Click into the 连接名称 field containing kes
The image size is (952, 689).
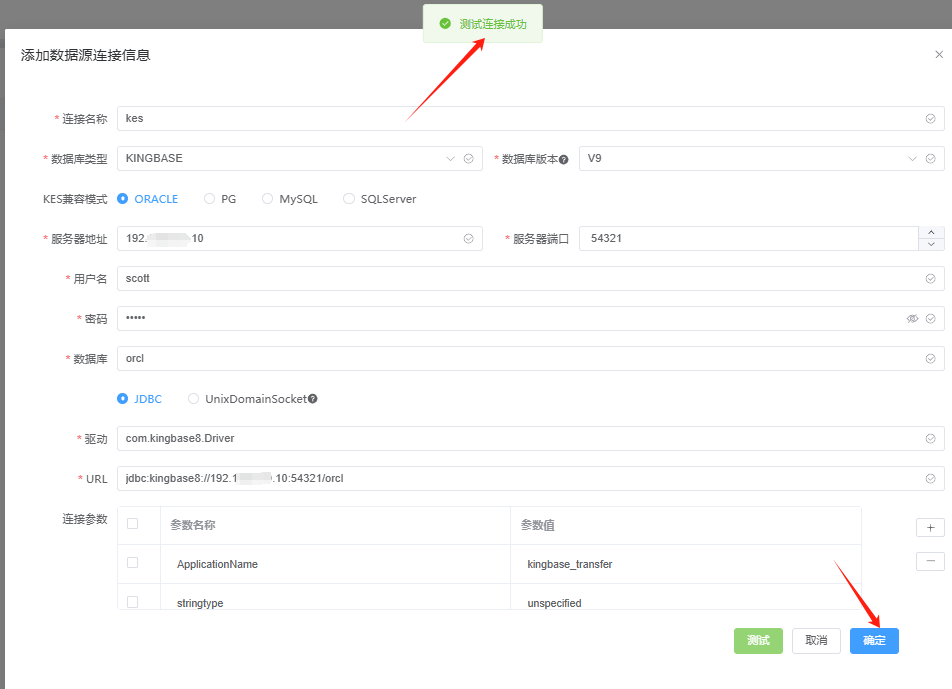point(531,119)
